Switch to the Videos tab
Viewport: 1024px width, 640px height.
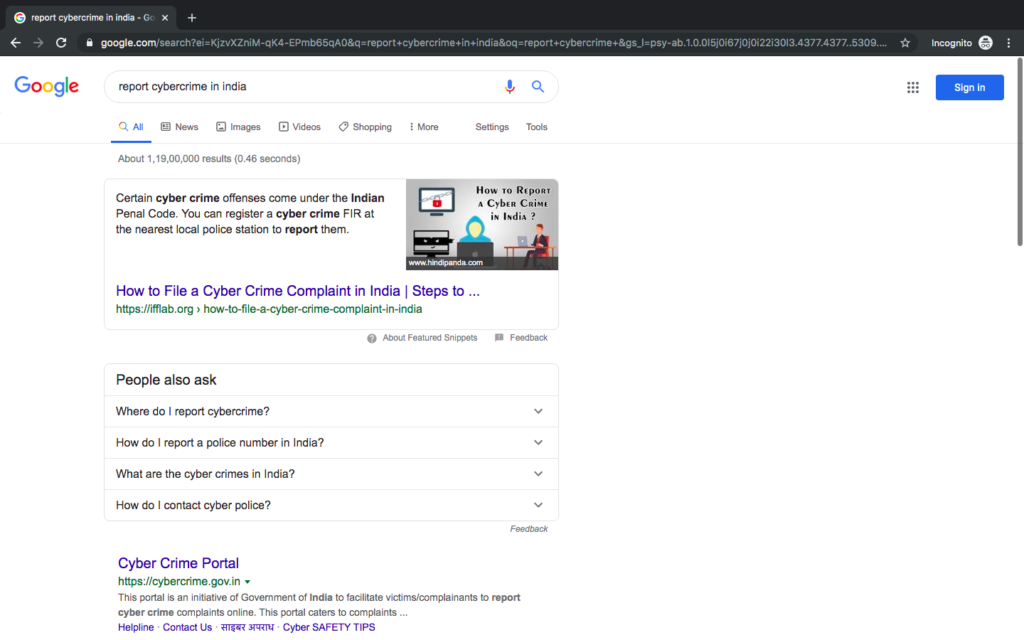300,127
